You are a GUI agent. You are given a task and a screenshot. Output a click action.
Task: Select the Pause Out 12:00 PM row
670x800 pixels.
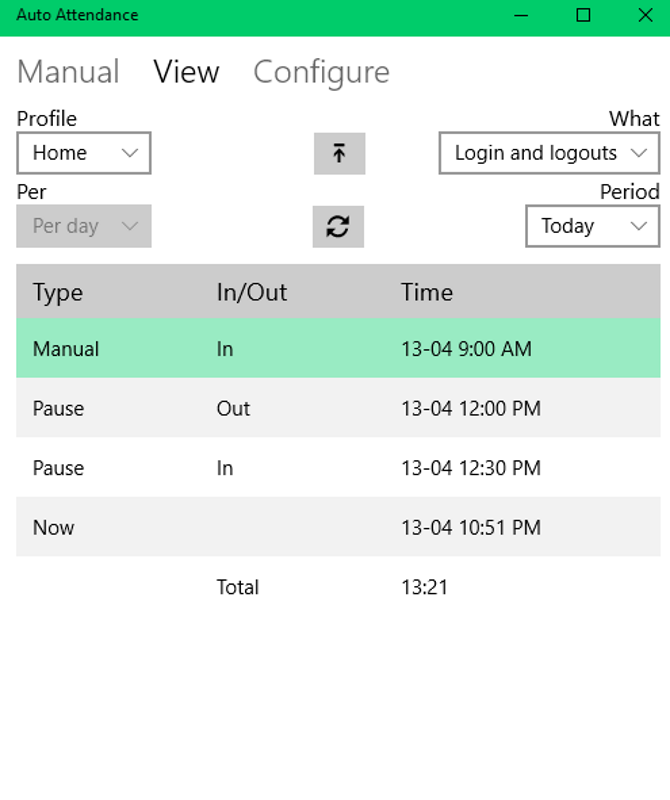tap(338, 408)
